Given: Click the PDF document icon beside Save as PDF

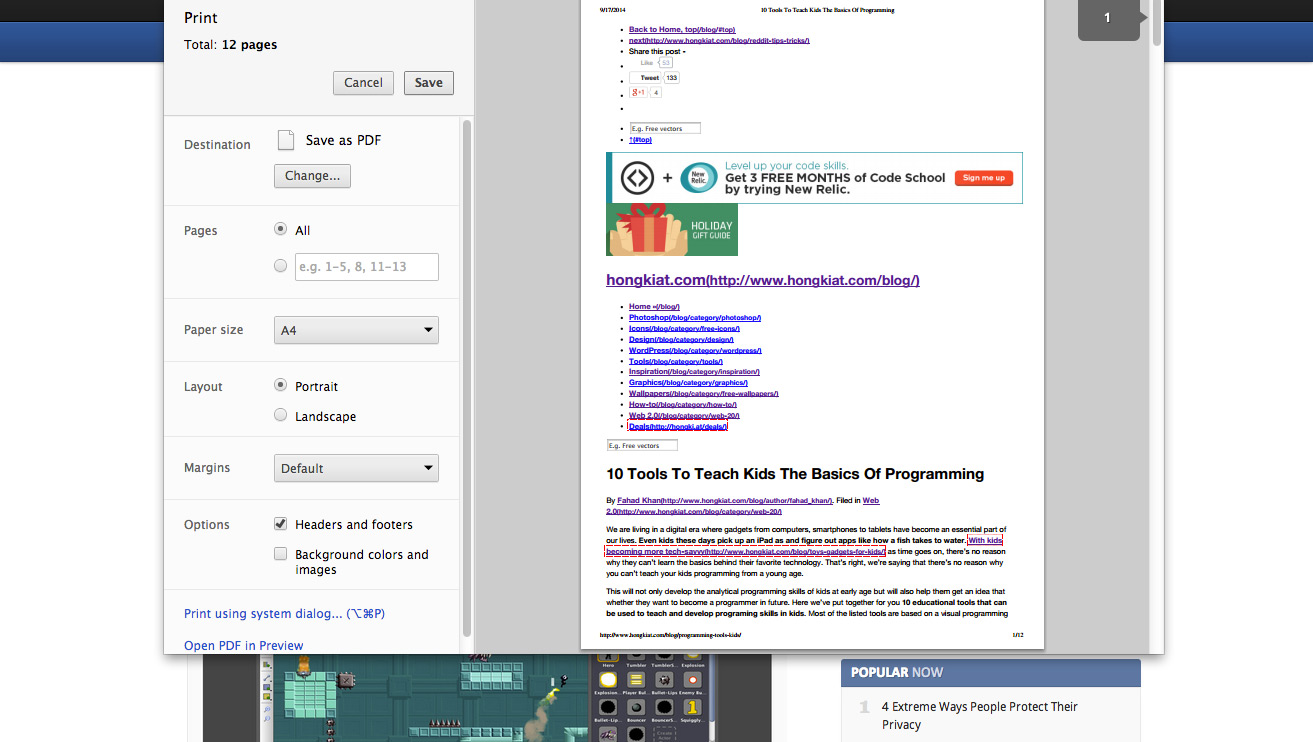Looking at the screenshot, I should pos(286,140).
